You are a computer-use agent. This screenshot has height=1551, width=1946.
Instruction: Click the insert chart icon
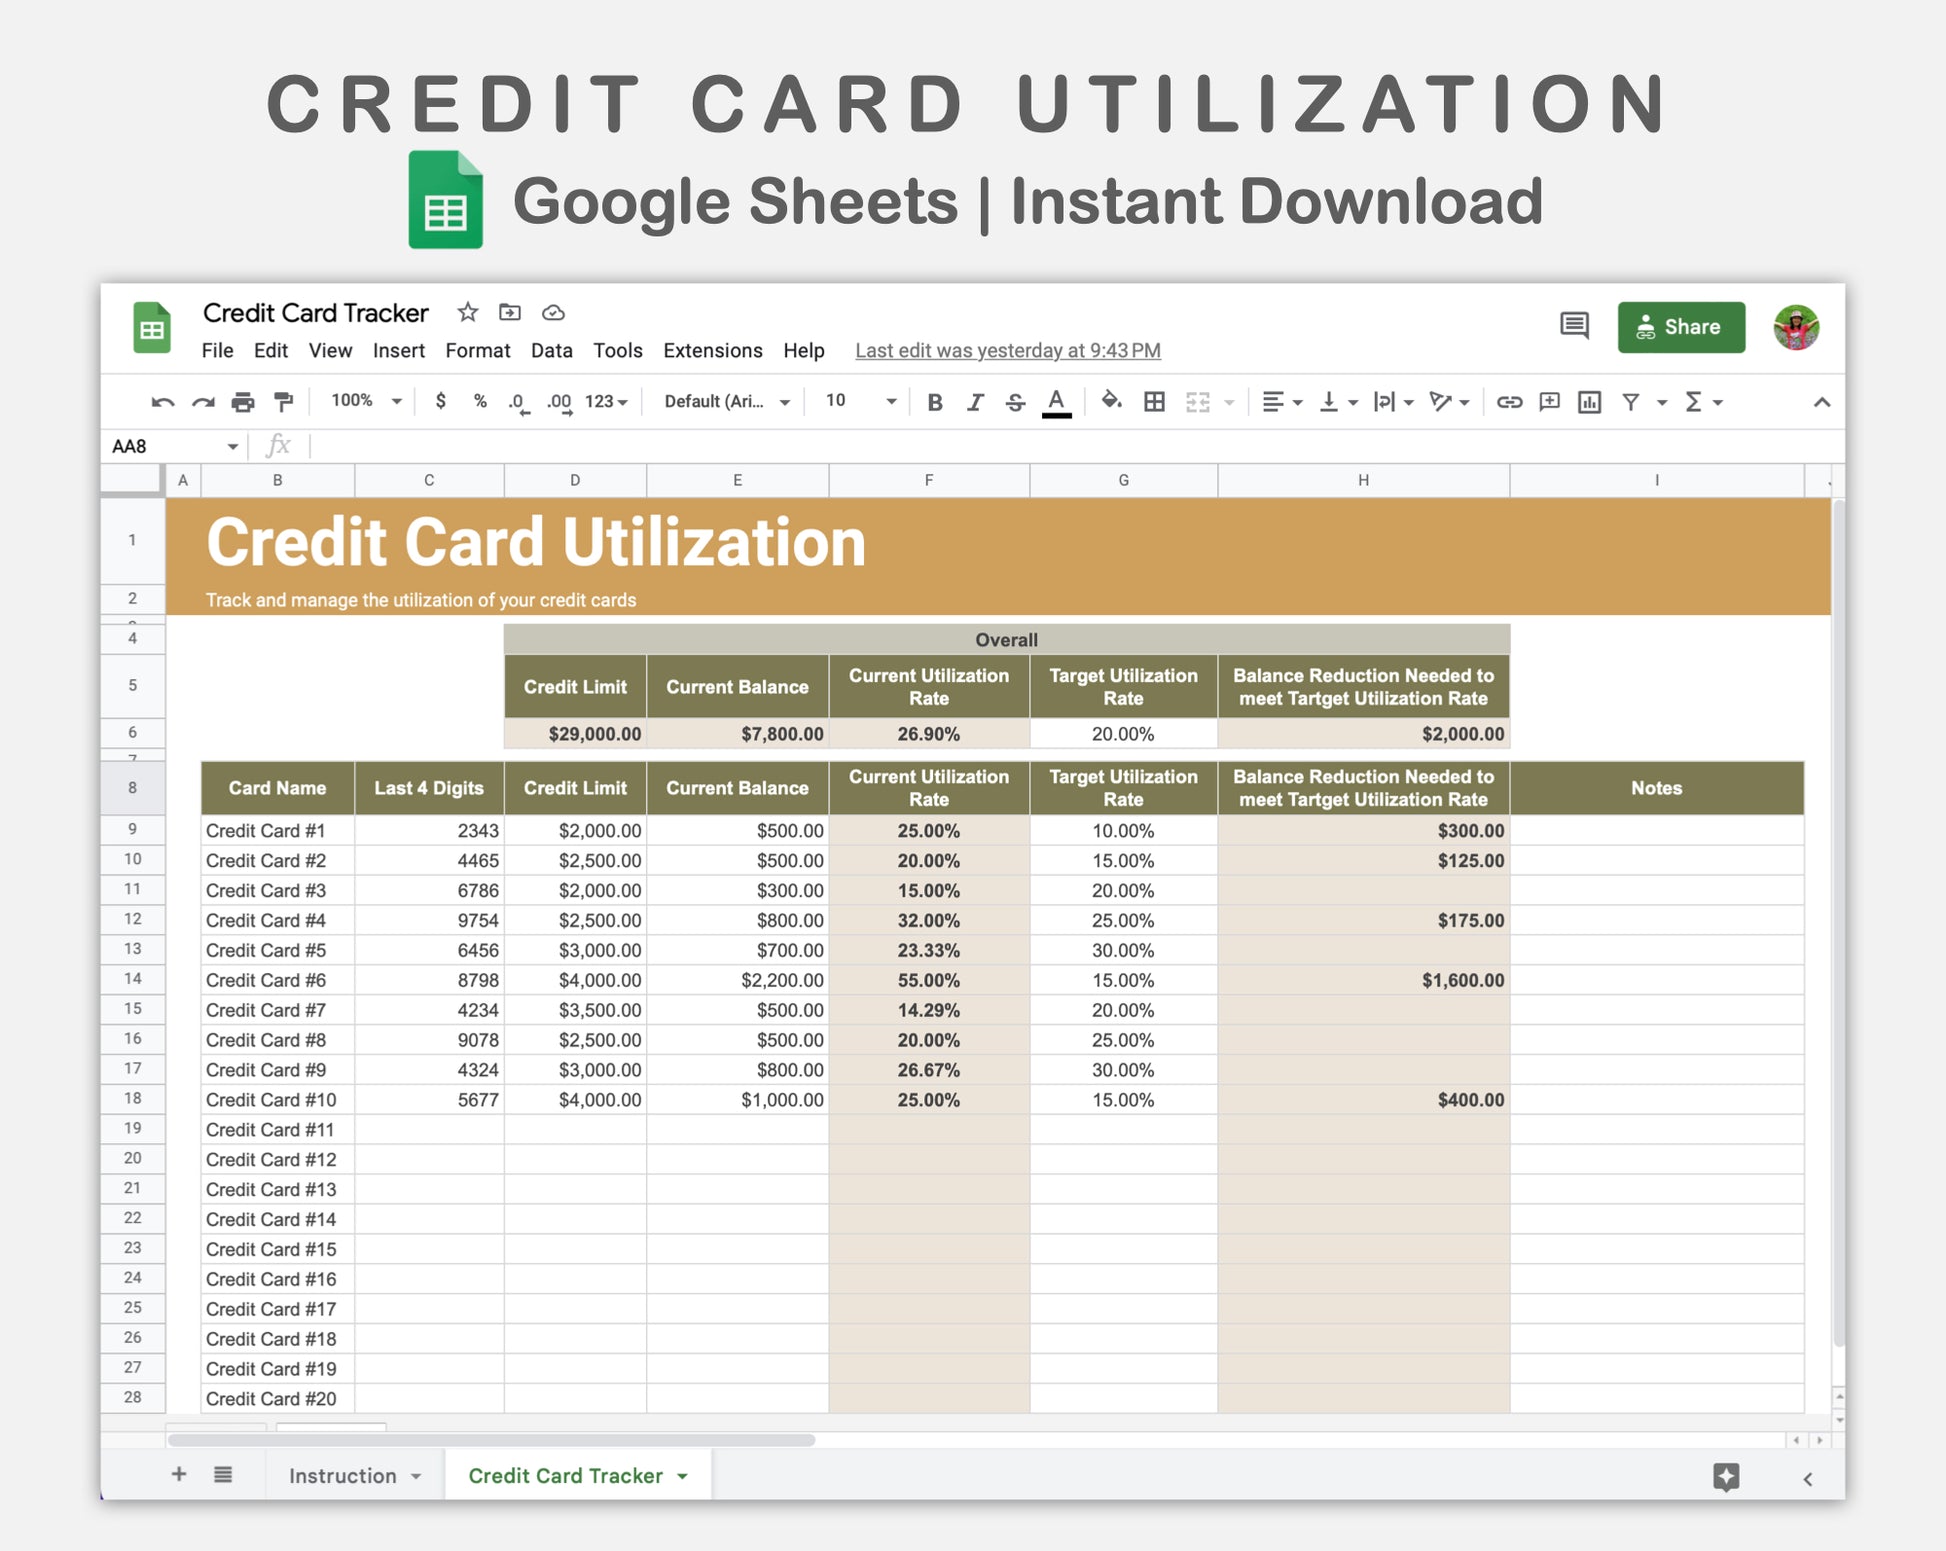tap(1589, 402)
